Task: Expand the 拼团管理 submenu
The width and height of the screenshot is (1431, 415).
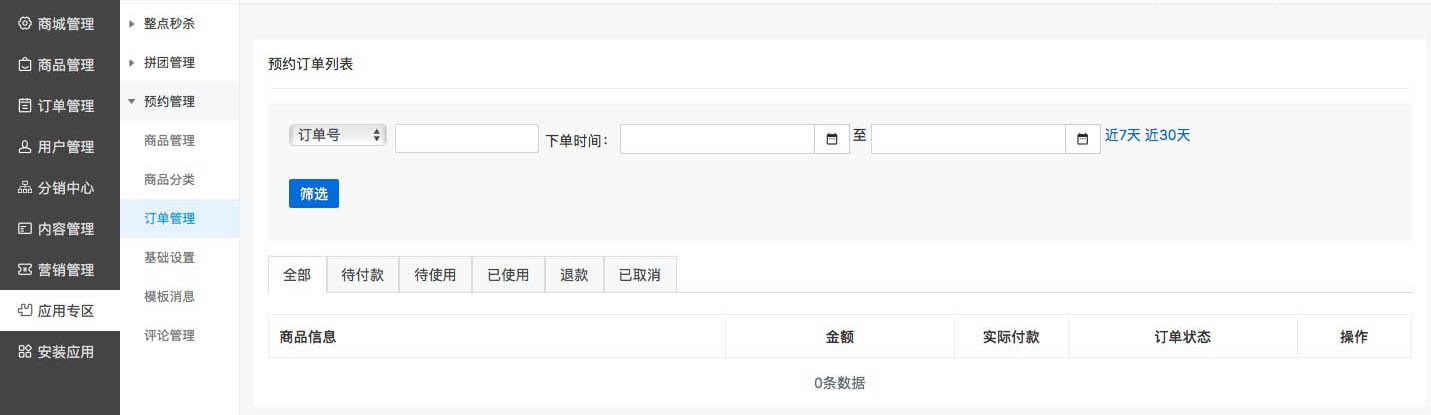Action: tap(179, 62)
